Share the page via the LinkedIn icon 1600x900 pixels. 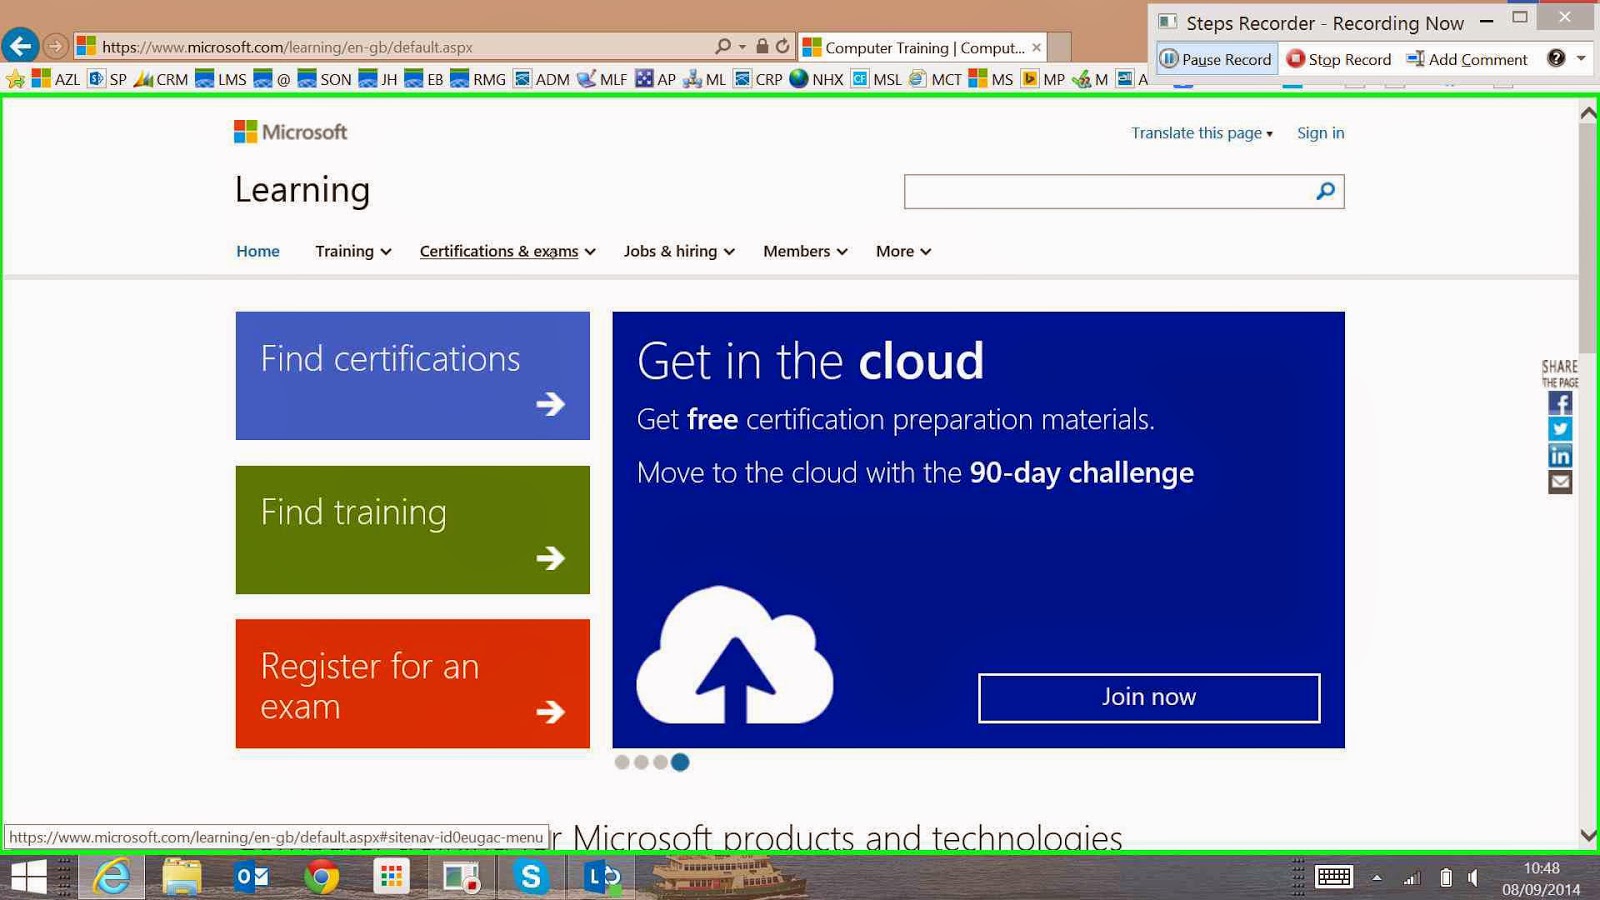click(1559, 454)
